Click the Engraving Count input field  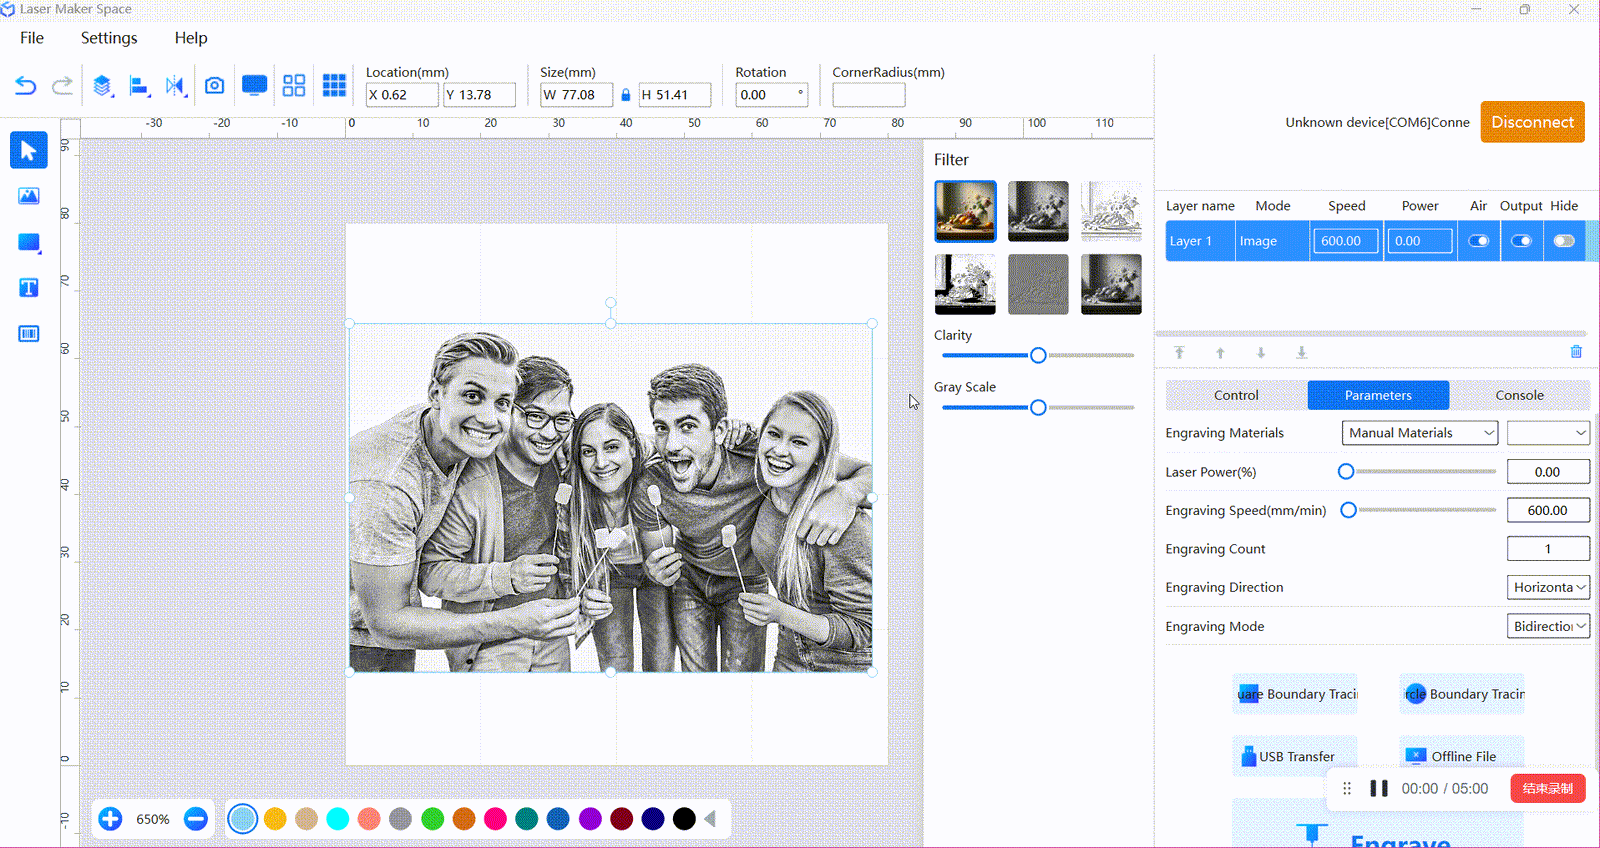[1548, 549]
